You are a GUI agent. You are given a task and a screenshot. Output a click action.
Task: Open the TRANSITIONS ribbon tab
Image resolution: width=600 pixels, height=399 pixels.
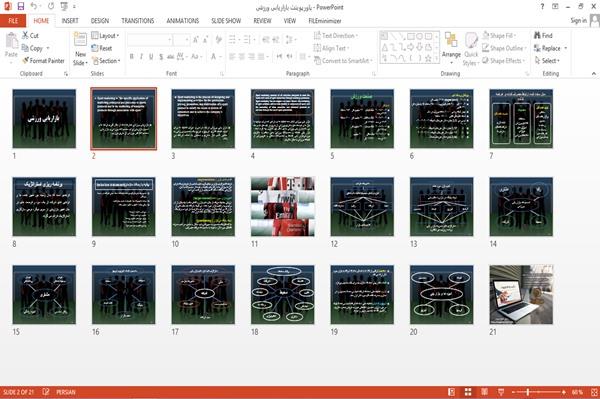(x=138, y=21)
